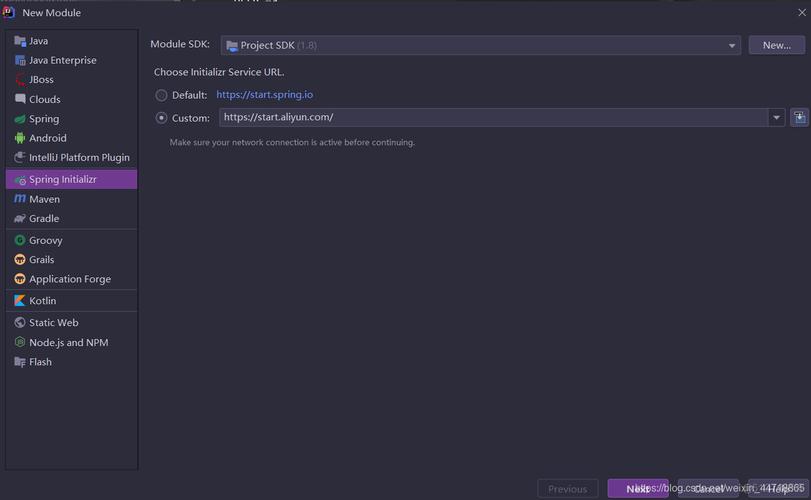The height and width of the screenshot is (500, 811).
Task: Open the custom URL history icon button
Action: pyautogui.click(x=799, y=117)
